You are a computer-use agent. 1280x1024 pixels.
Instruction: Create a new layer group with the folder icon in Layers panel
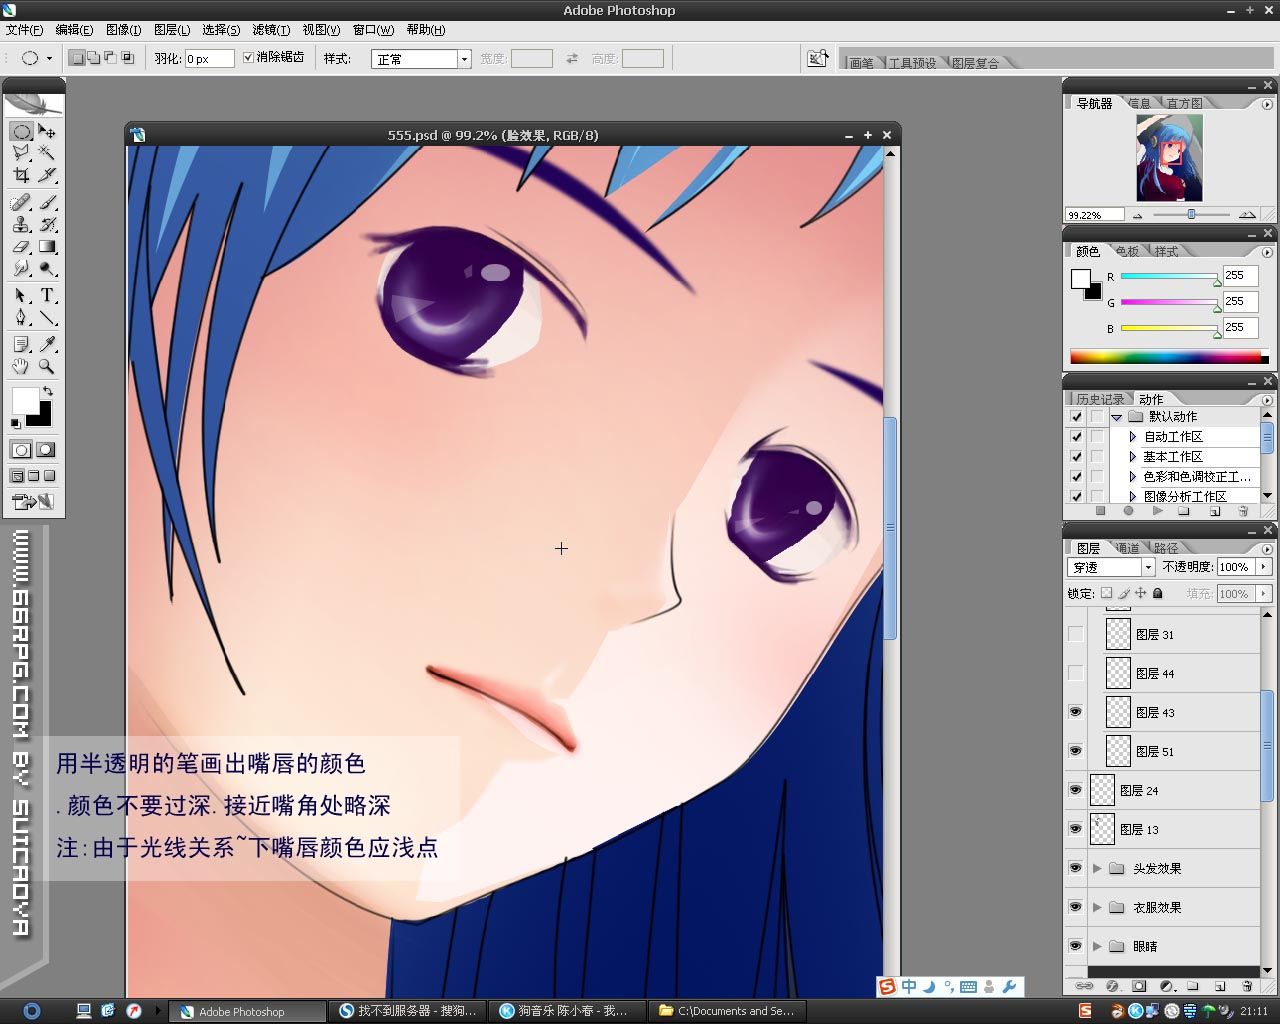1193,986
